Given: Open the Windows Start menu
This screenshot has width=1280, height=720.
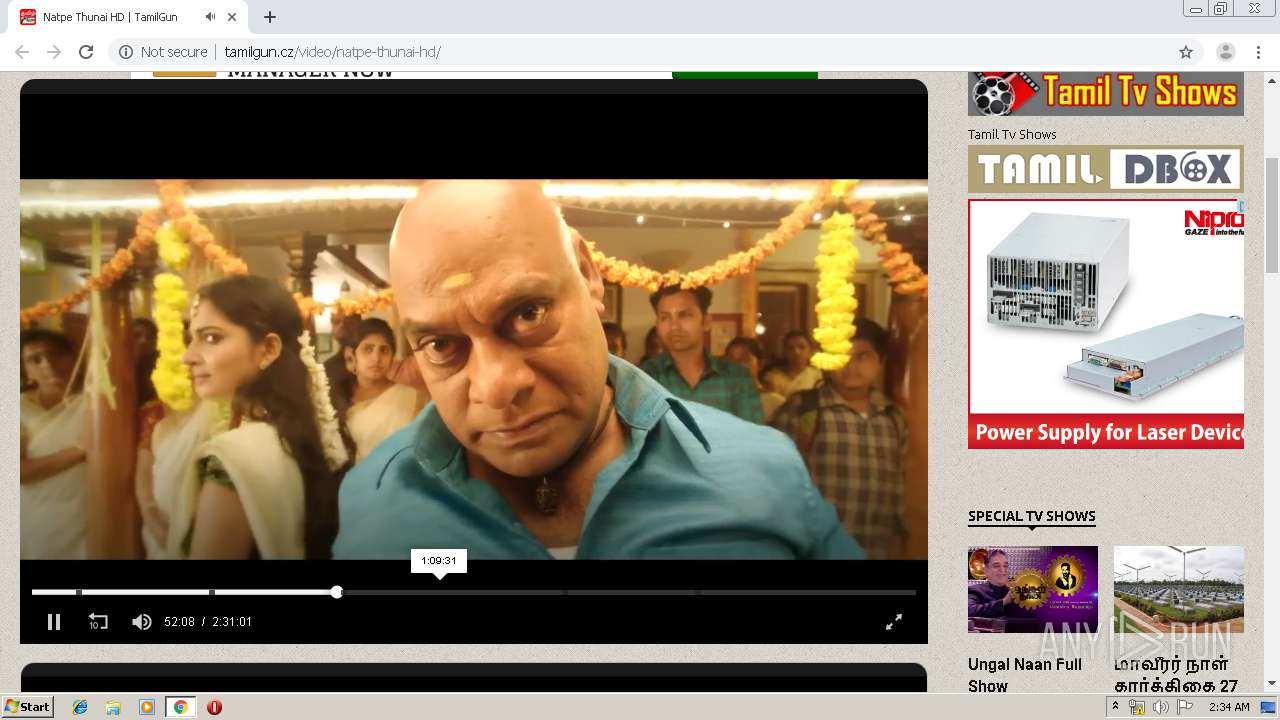Looking at the screenshot, I should [x=27, y=707].
